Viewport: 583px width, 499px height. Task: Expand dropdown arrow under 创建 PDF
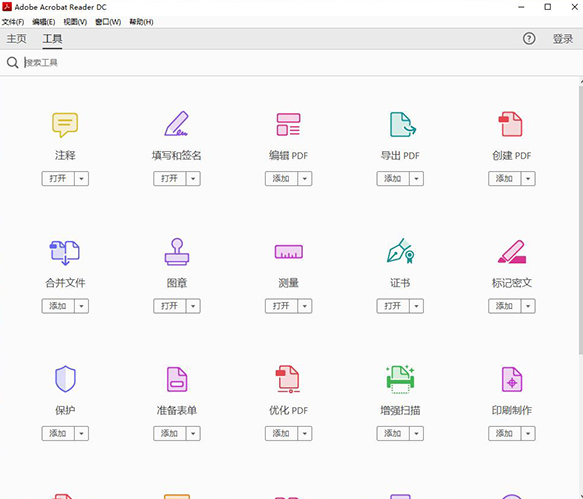(x=528, y=179)
